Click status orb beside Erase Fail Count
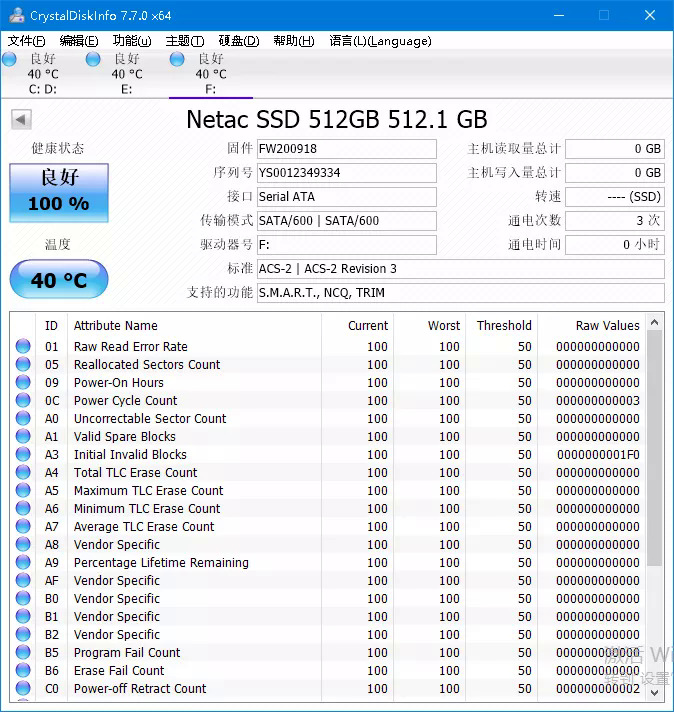Screen dimensions: 674x712 (x=23, y=671)
